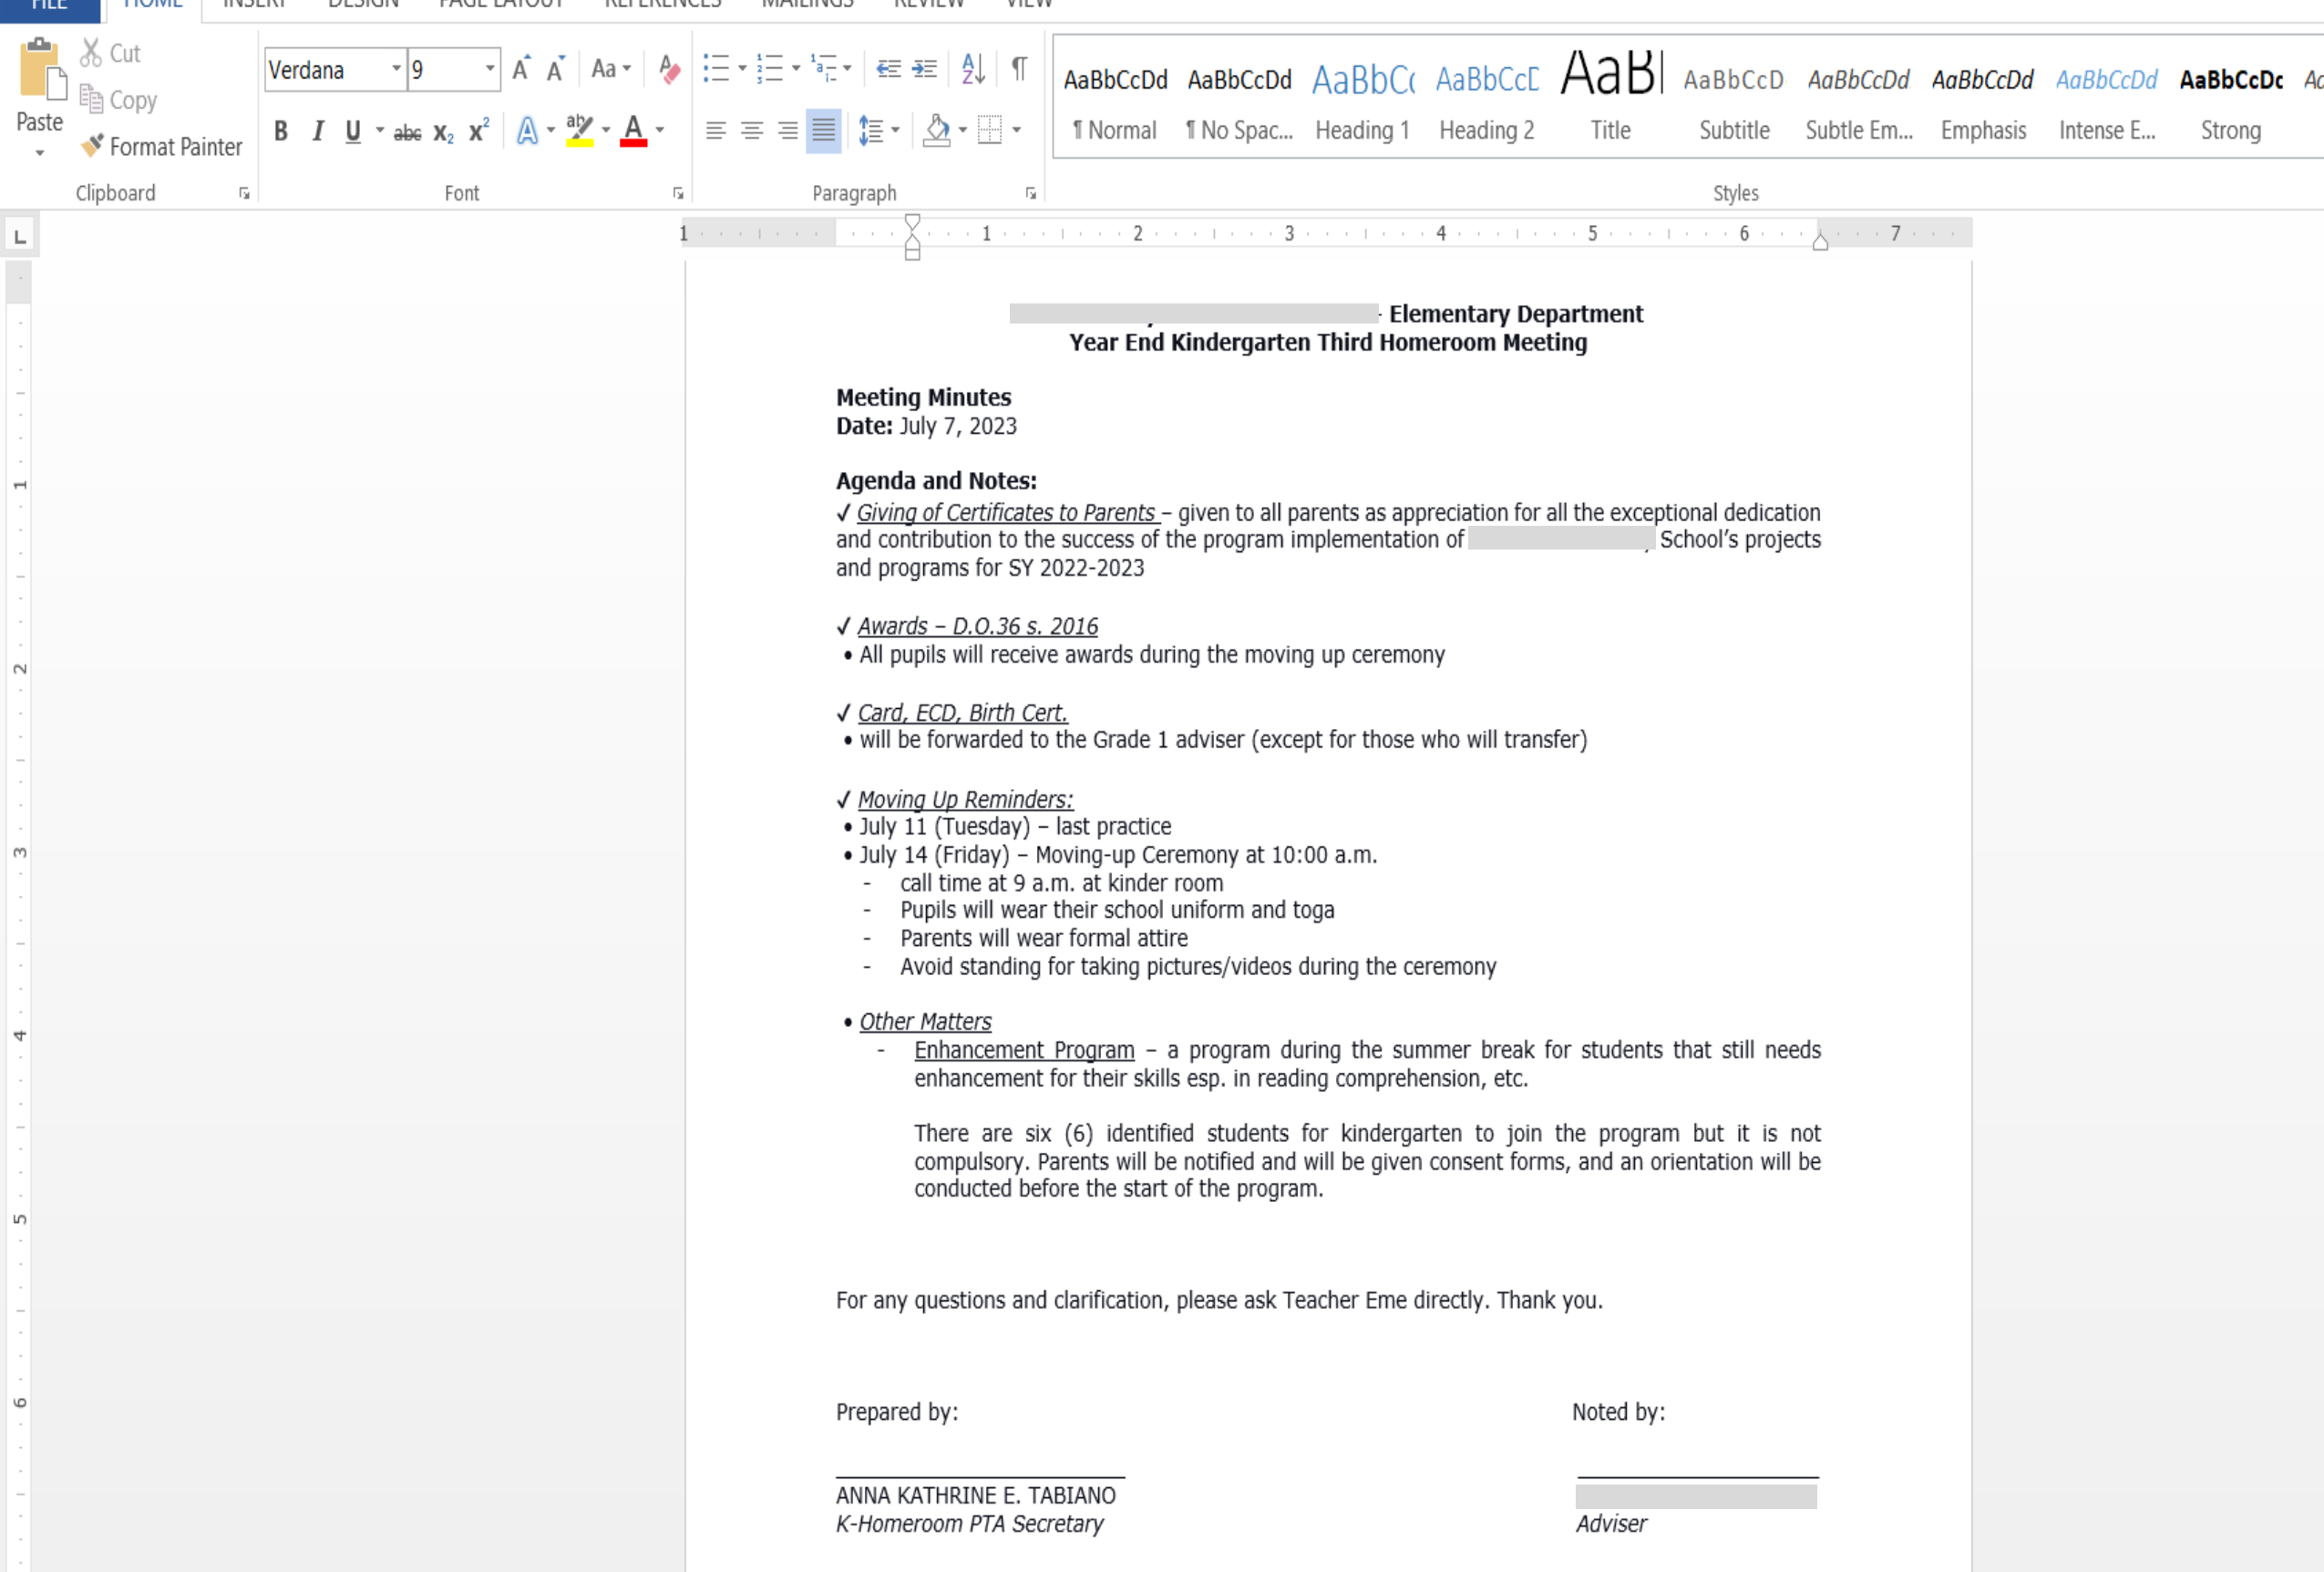
Task: Switch to the REVIEW ribbon tab
Action: click(x=928, y=4)
